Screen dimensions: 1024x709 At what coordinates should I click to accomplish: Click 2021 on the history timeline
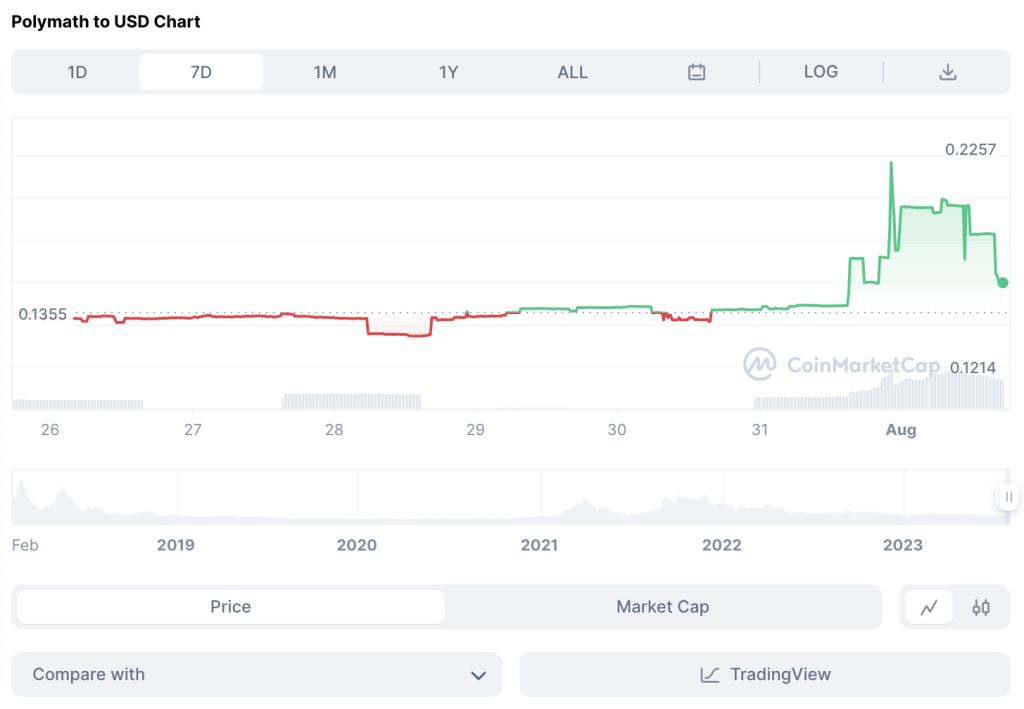(539, 545)
